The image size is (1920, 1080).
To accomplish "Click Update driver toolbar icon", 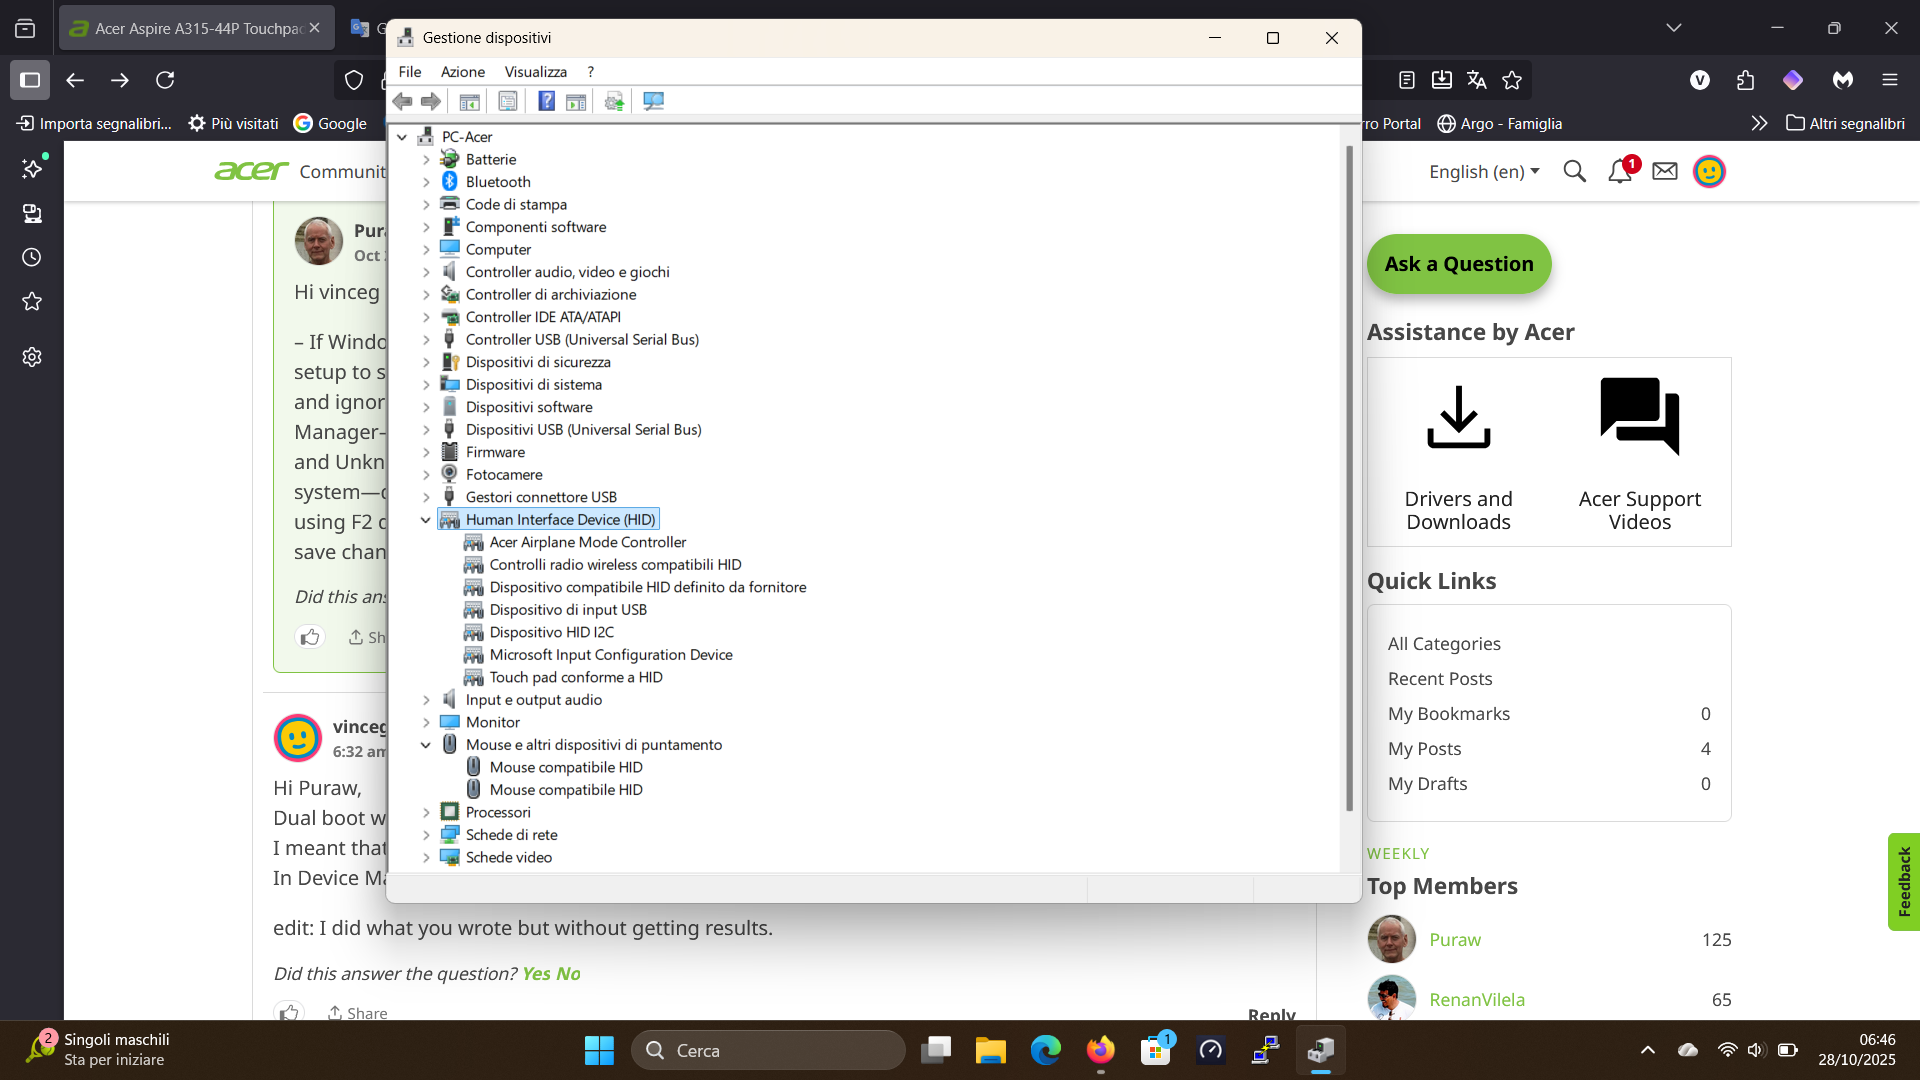I will 614,101.
